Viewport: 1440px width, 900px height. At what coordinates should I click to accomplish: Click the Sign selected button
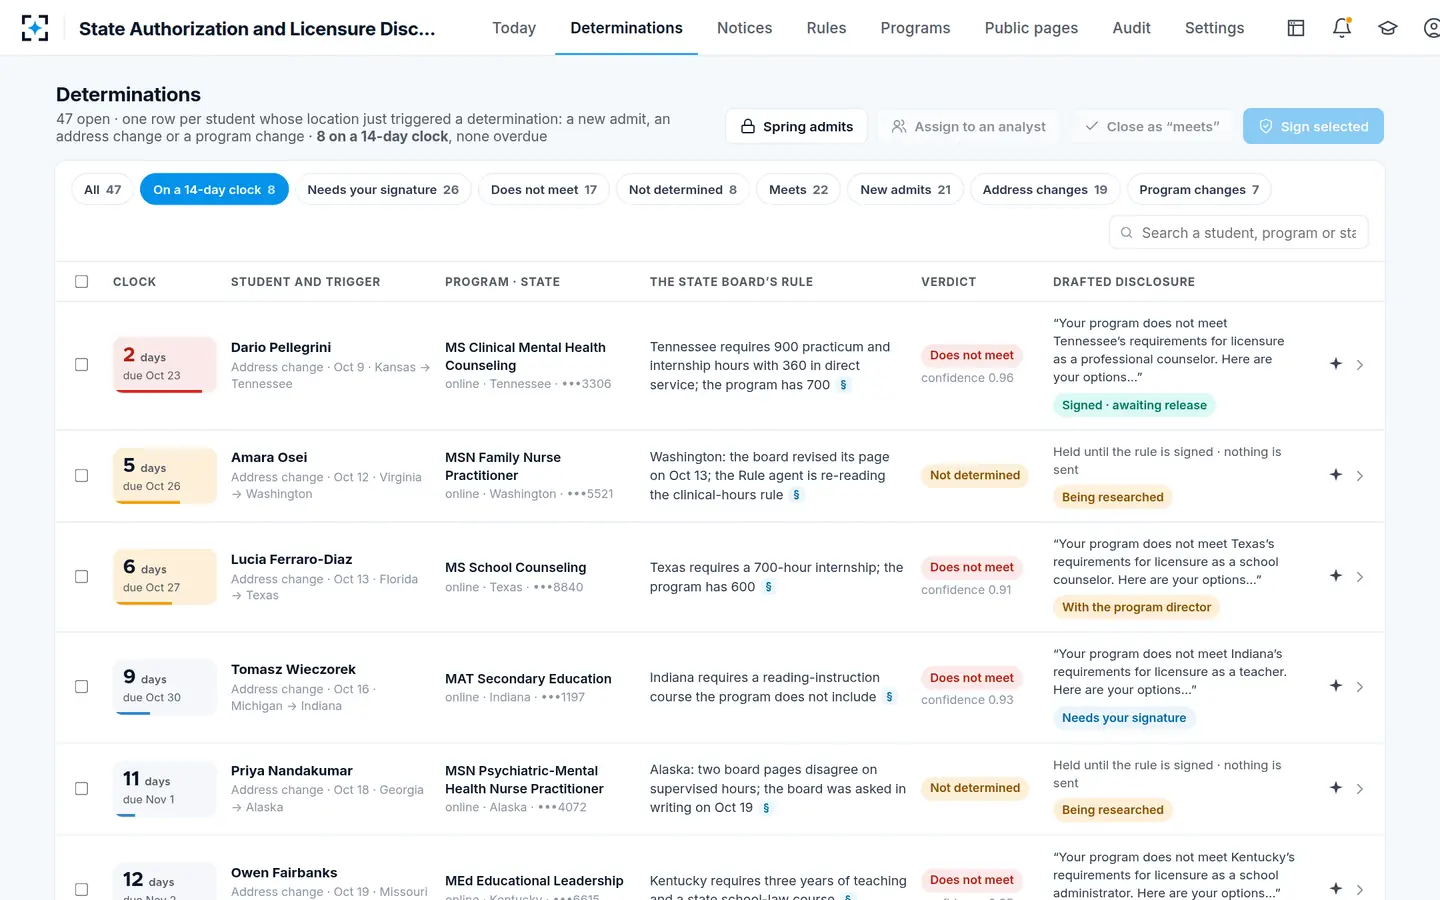click(1313, 126)
